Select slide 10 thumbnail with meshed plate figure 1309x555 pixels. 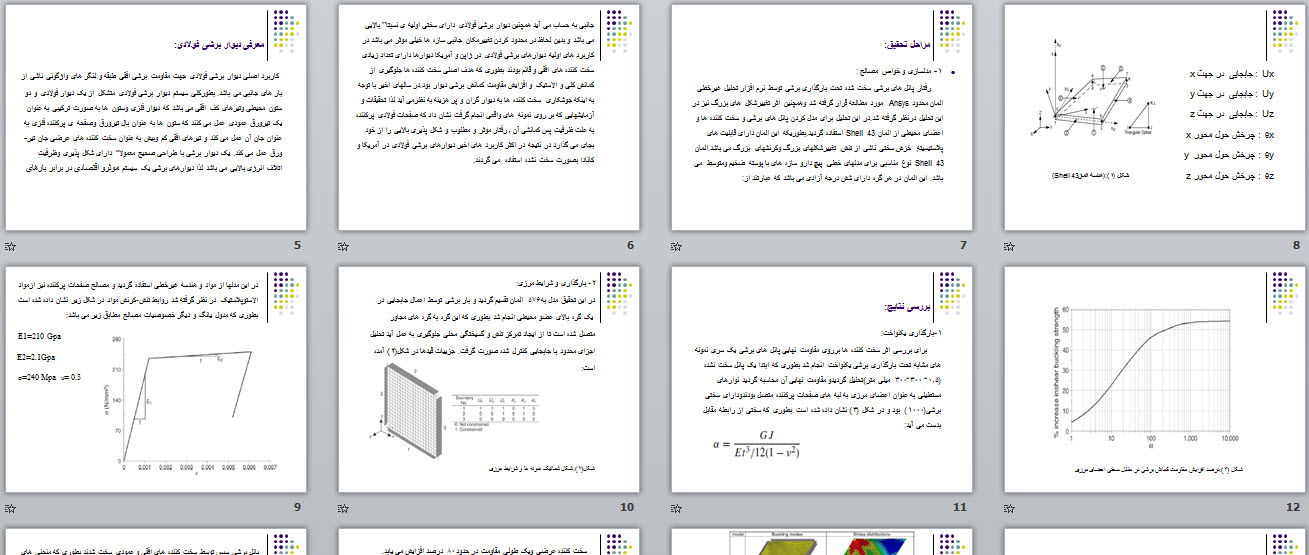488,380
